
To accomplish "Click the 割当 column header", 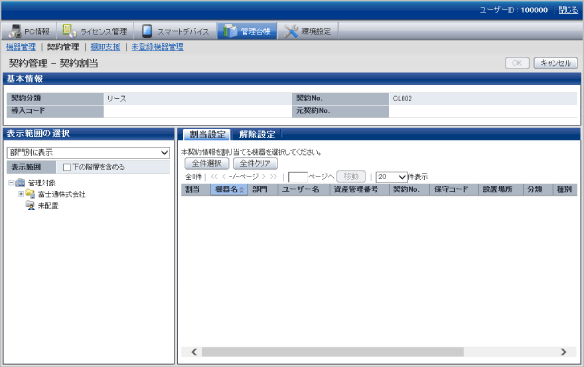I will (196, 189).
